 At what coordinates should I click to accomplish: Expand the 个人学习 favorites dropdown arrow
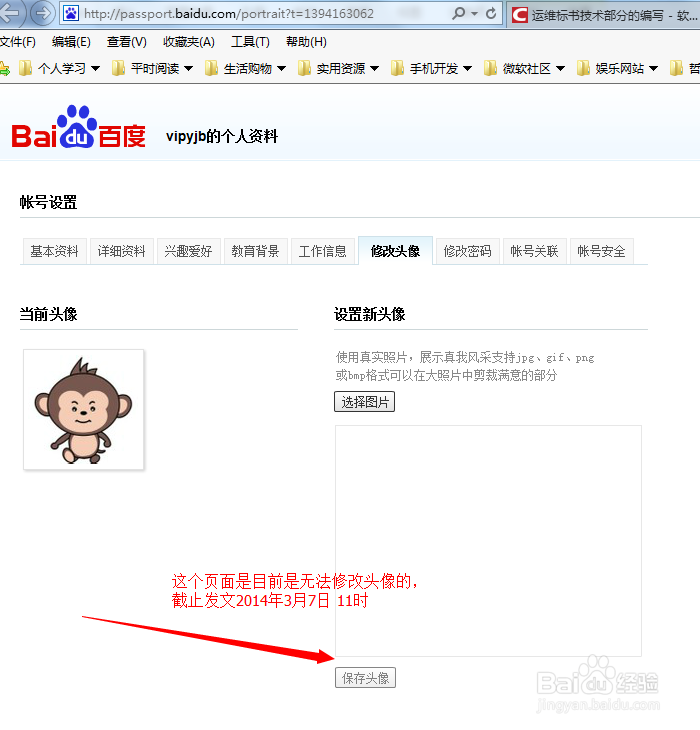point(95,69)
